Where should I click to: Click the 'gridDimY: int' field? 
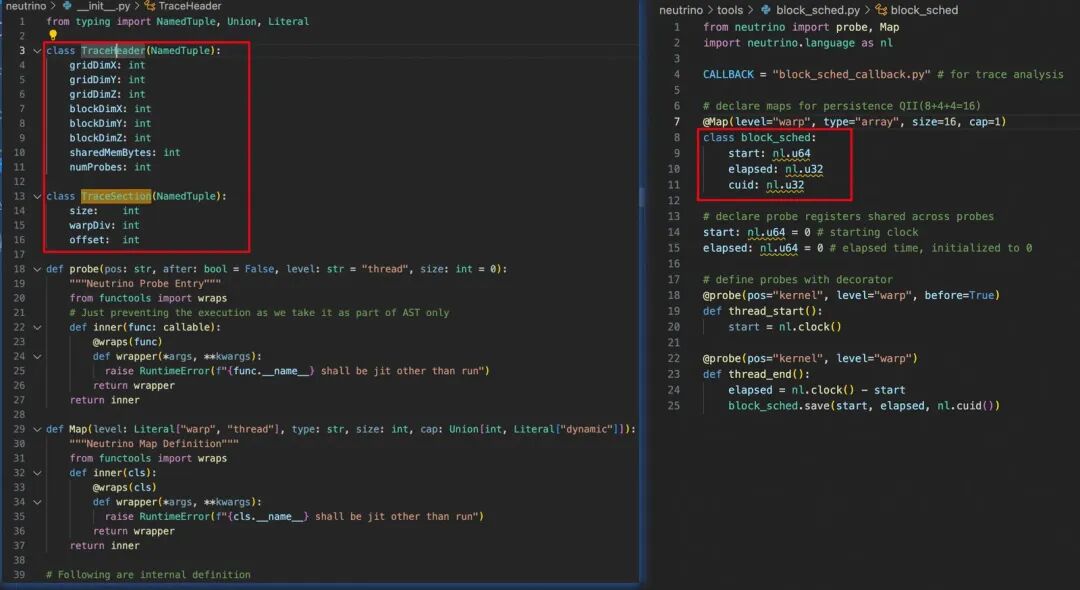point(107,80)
